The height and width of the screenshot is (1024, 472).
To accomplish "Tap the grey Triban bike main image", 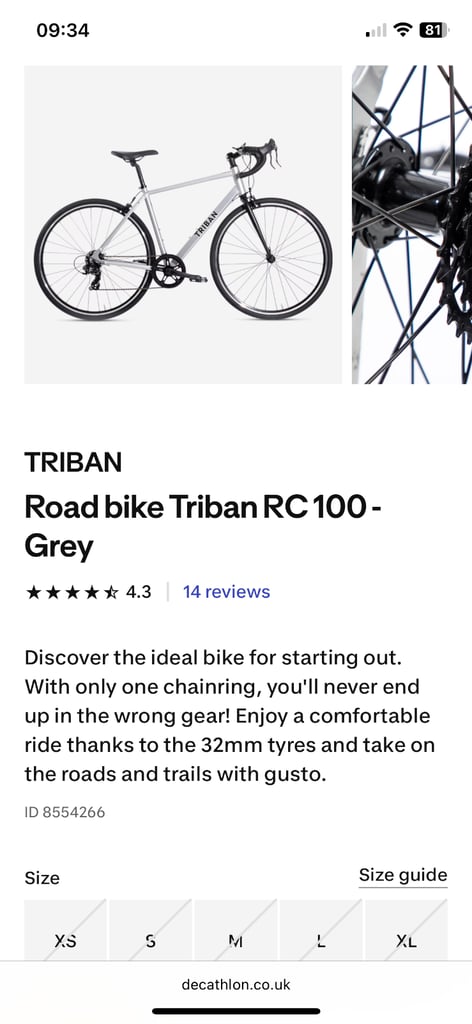I will point(183,225).
